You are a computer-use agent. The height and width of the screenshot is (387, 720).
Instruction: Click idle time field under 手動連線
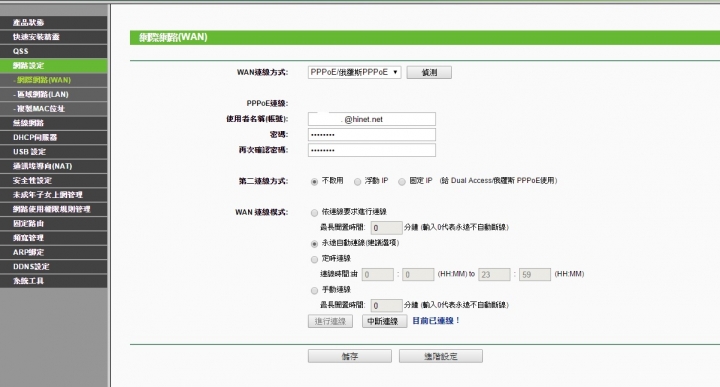coord(386,305)
